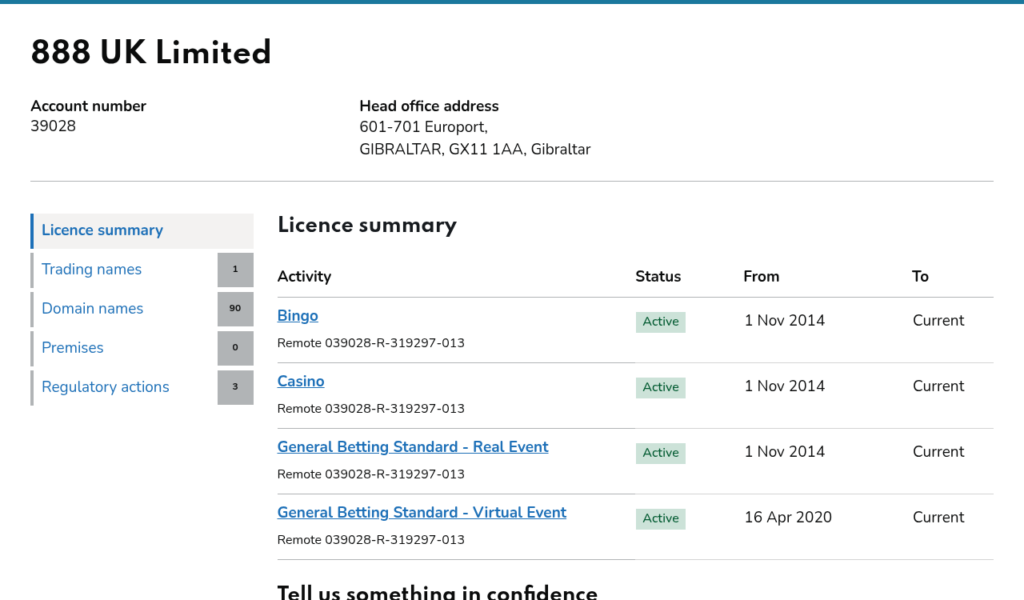Click the 601-701 Europort address line

(423, 127)
